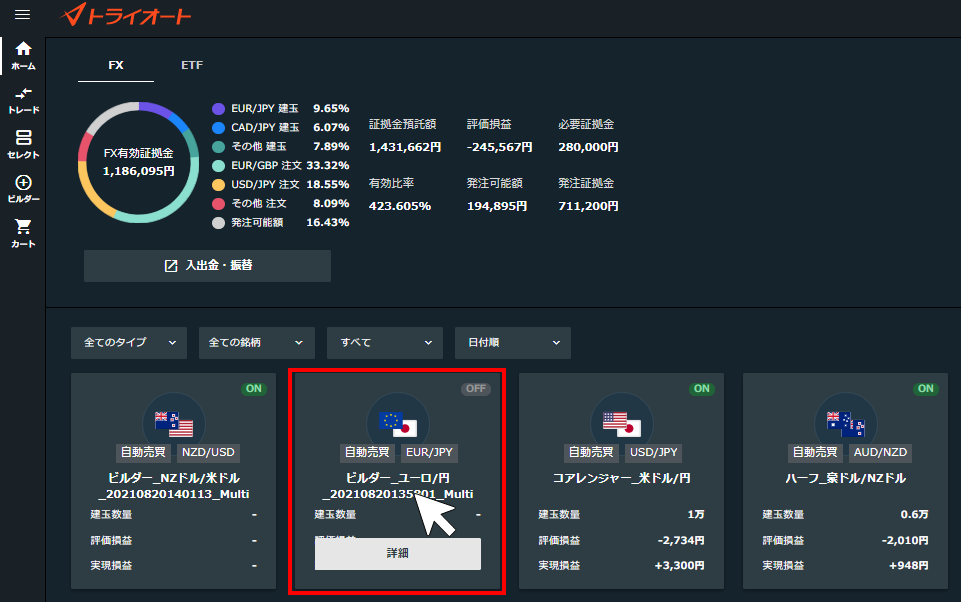Toggle ON status of NZD/USD card
Screen dimensions: 961x602
tap(254, 389)
